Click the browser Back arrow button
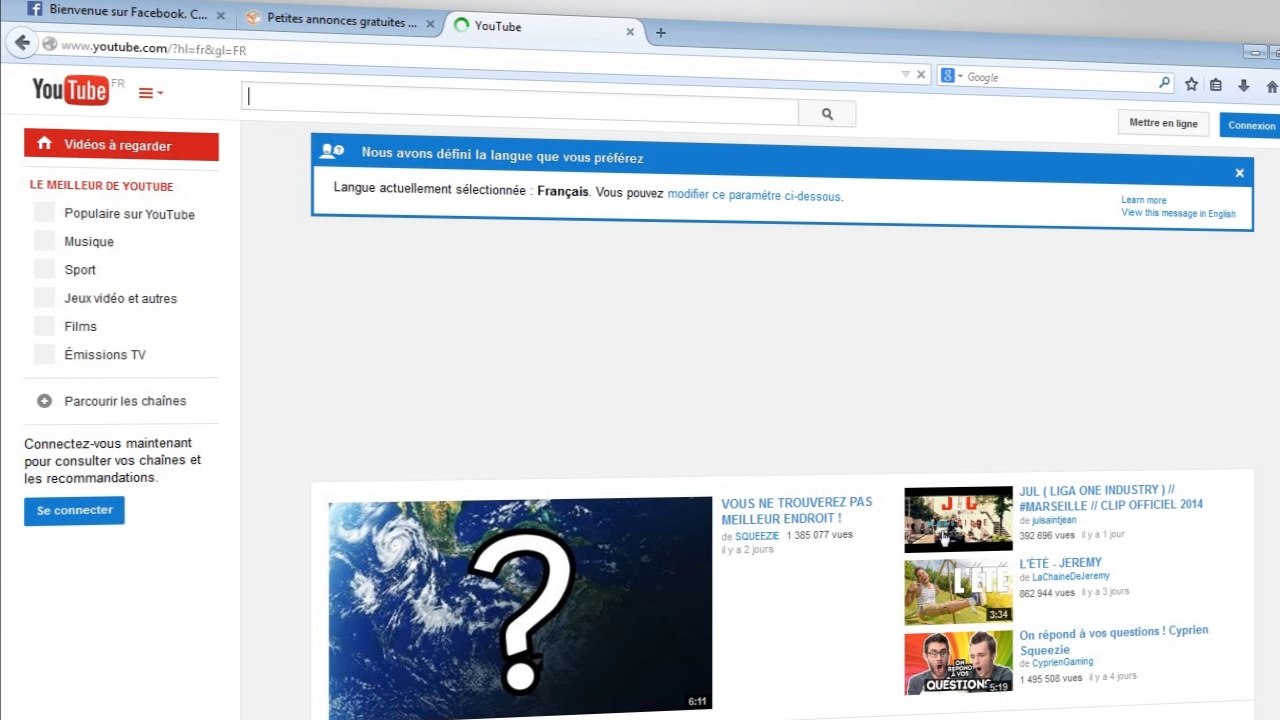 [24, 43]
